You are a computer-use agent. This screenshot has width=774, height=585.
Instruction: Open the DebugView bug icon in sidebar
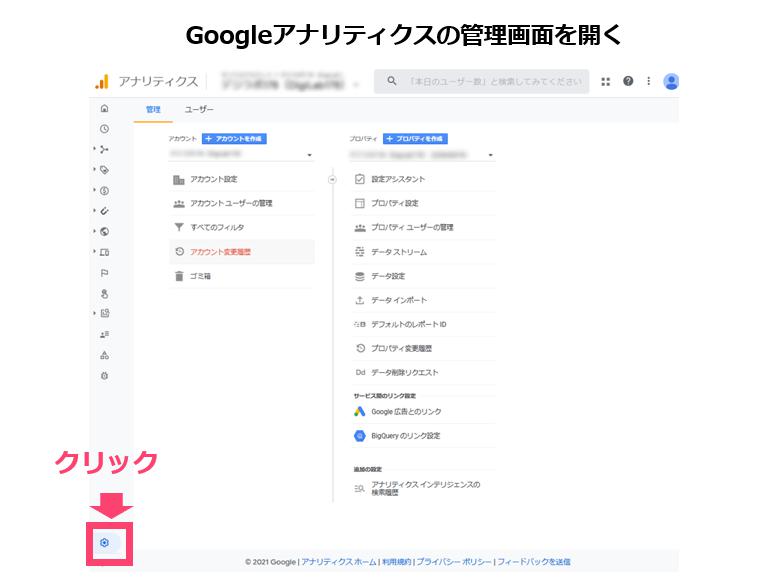[x=104, y=376]
